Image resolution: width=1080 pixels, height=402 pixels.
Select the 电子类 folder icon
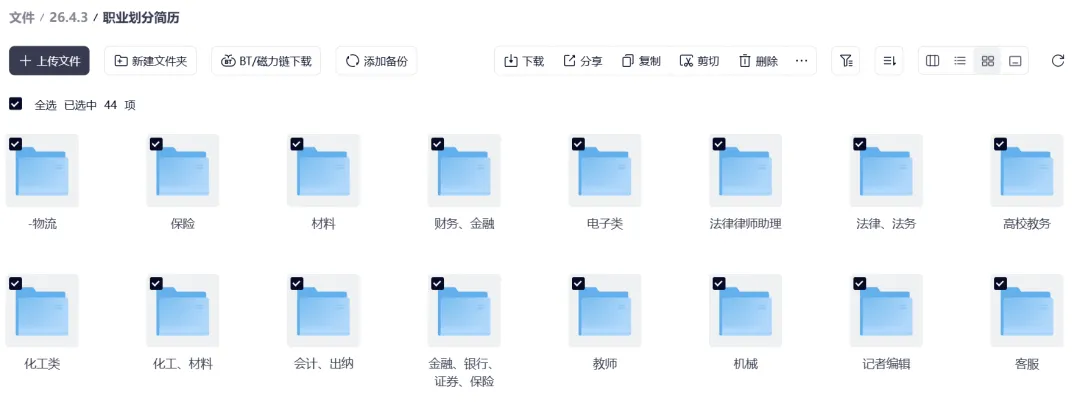[605, 171]
